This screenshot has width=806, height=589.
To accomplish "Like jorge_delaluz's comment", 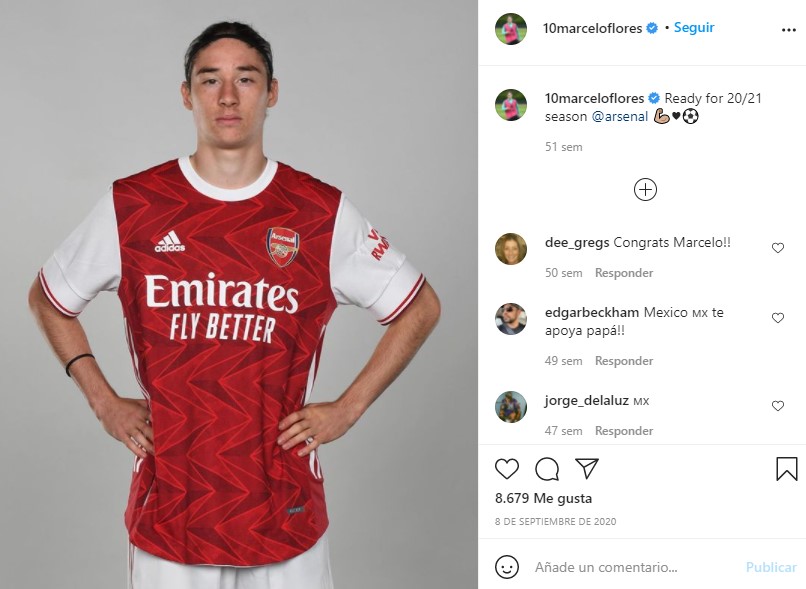I will point(778,406).
